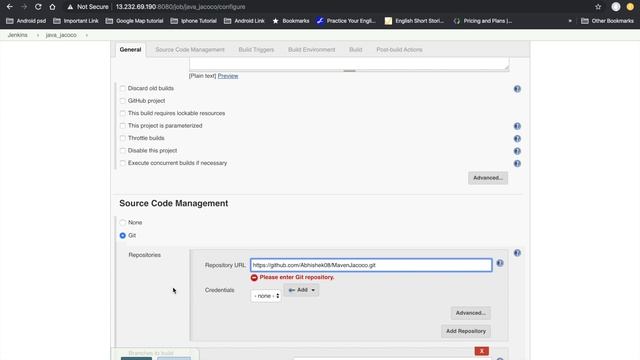Show help for This project is parameterized
640x360 pixels.
517,126
